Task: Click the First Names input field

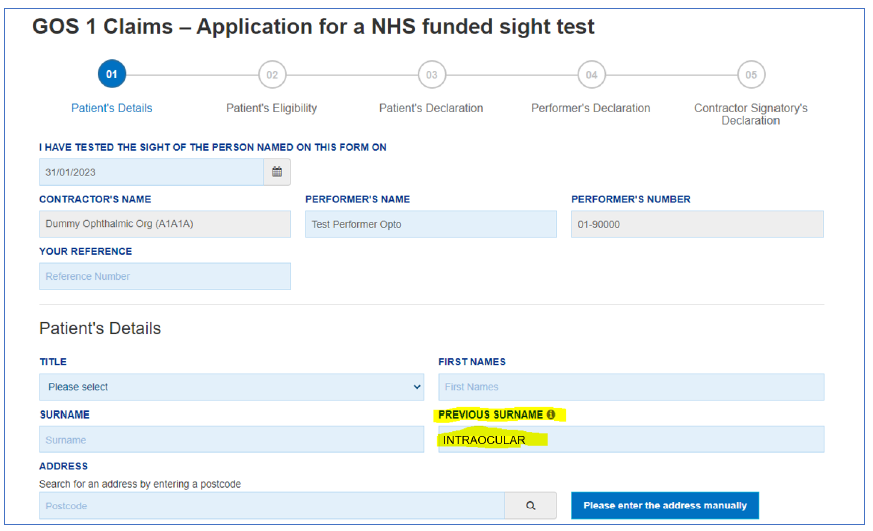Action: (x=631, y=387)
